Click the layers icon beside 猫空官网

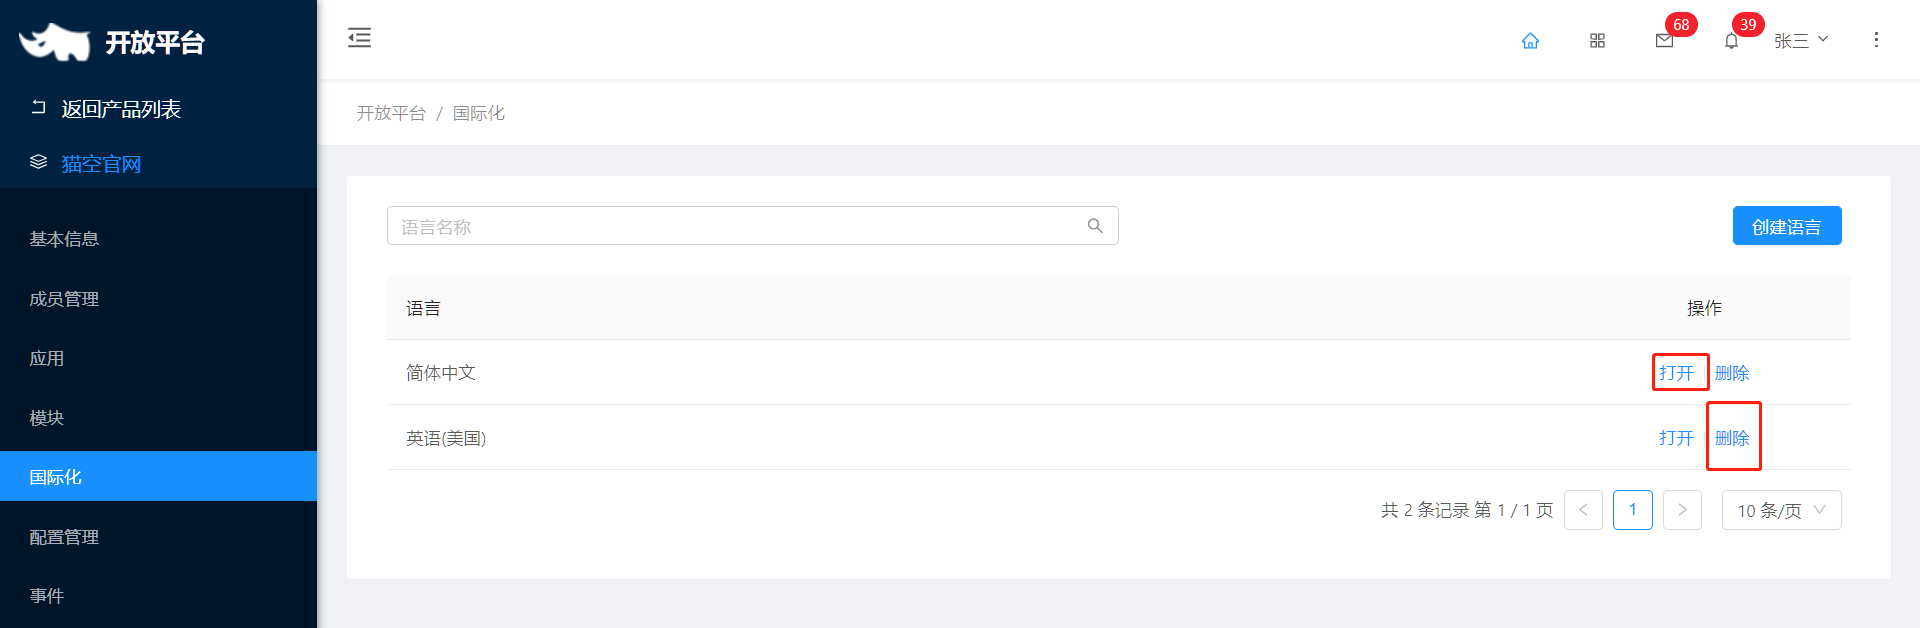point(38,162)
